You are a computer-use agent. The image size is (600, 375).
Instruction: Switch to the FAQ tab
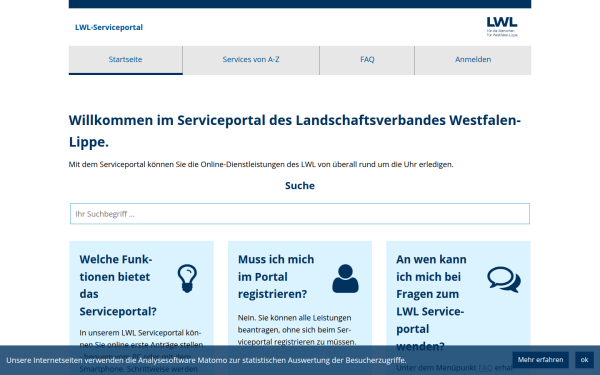[367, 60]
